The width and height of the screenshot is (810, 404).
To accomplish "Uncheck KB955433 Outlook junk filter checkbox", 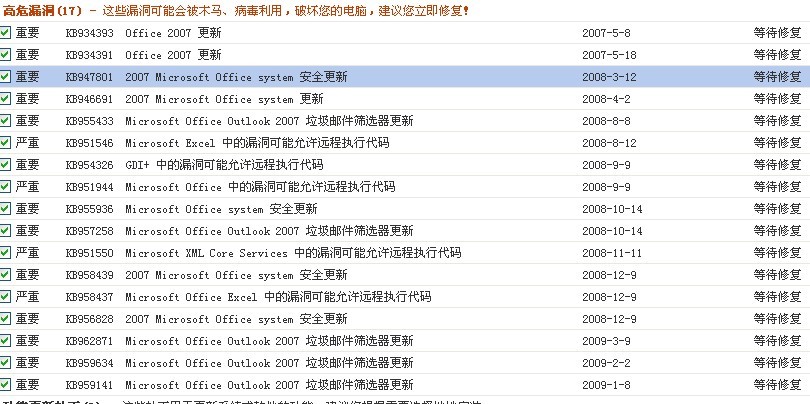I will point(5,121).
